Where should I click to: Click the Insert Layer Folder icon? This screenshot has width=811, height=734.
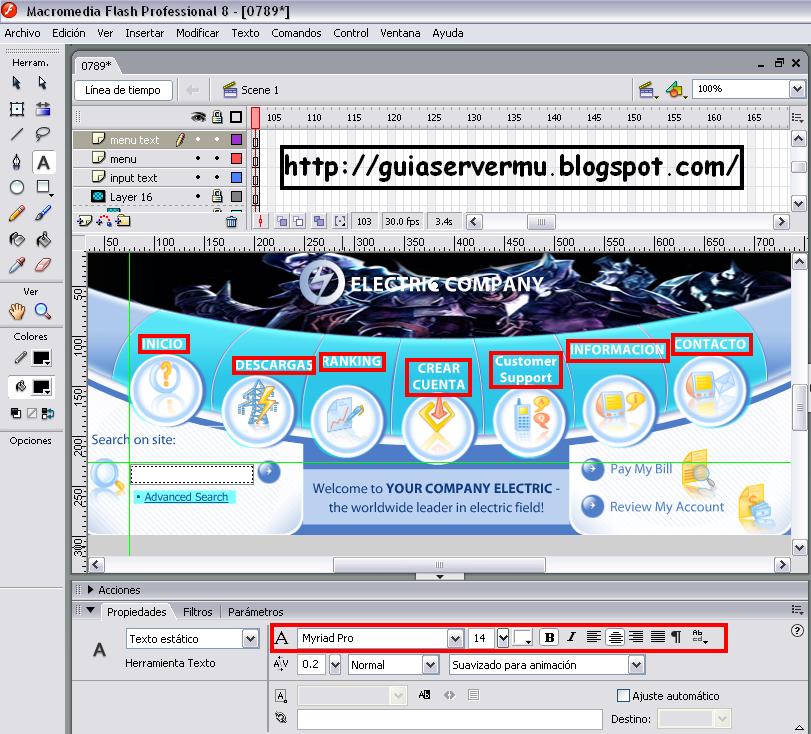(123, 221)
